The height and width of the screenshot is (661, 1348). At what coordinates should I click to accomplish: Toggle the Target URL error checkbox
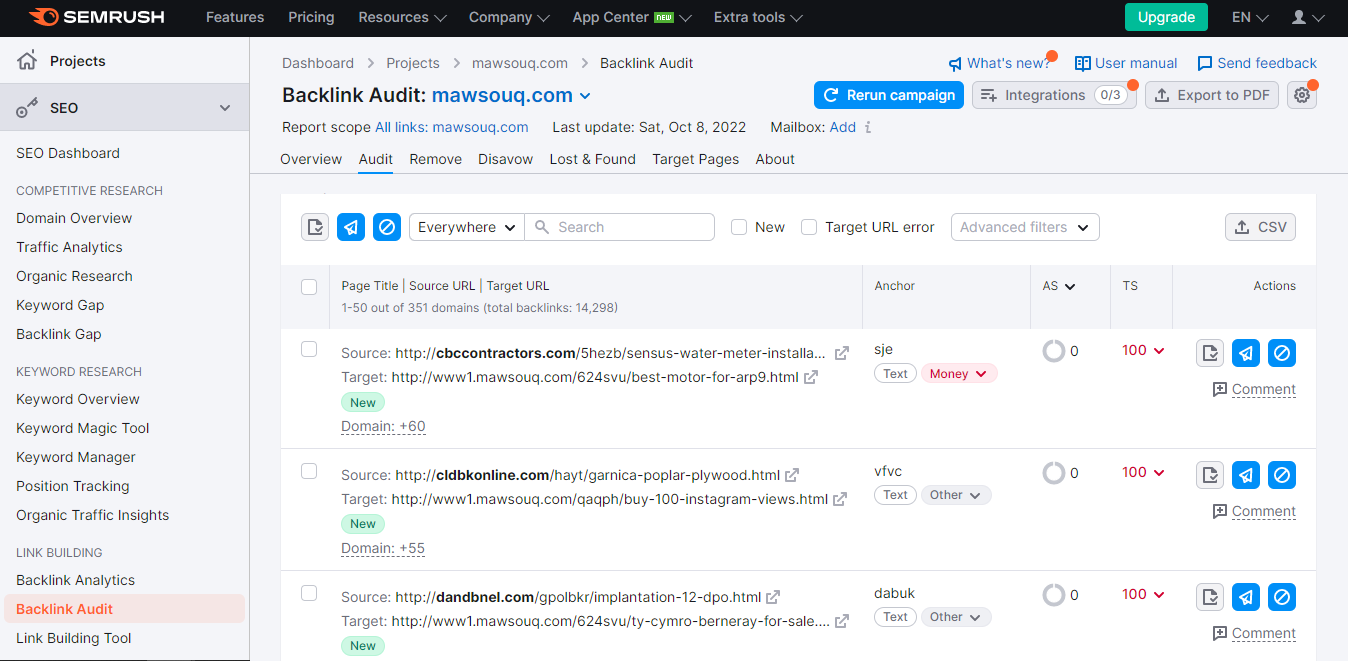tap(809, 227)
